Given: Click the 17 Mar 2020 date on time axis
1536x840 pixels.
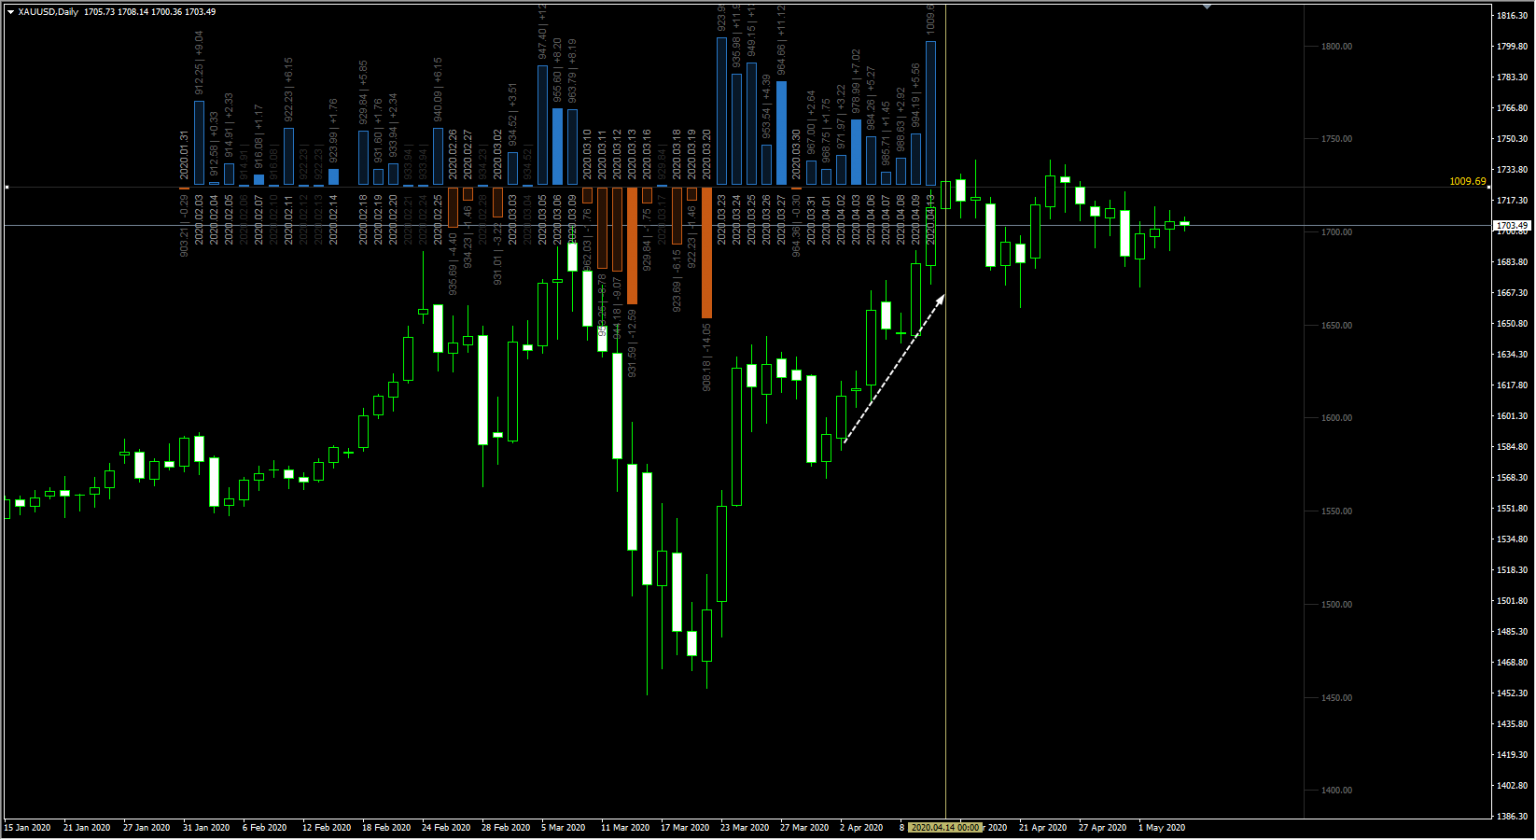Looking at the screenshot, I should click(x=685, y=828).
